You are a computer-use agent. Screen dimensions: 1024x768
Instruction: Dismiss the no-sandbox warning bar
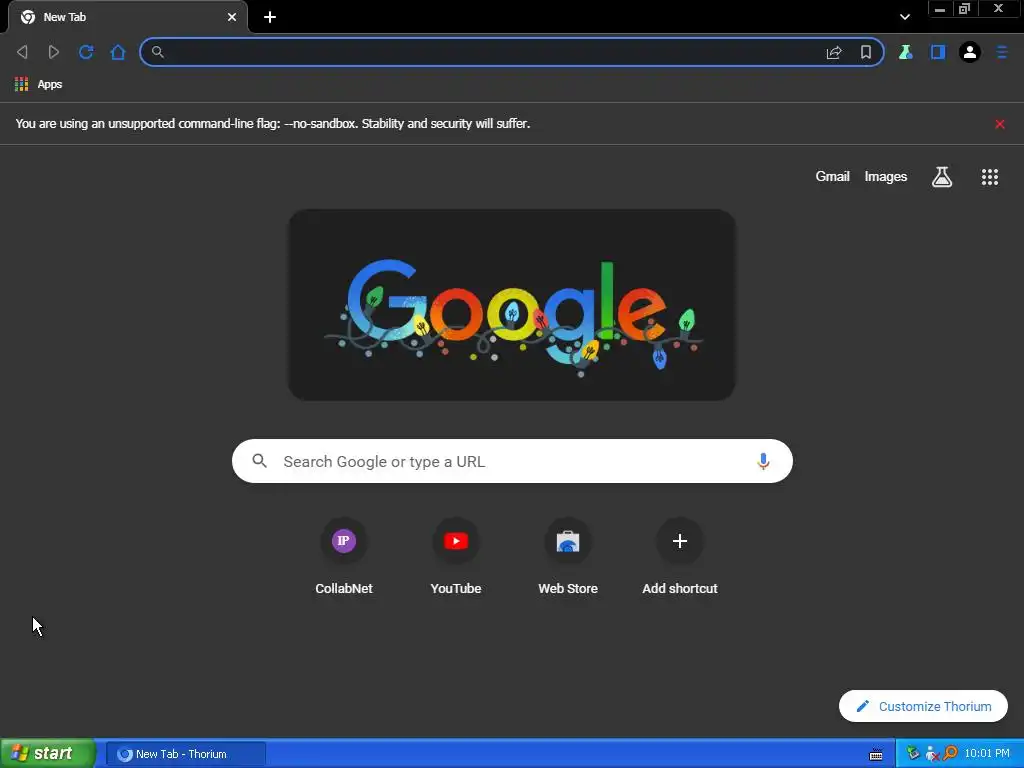pyautogui.click(x=1000, y=124)
